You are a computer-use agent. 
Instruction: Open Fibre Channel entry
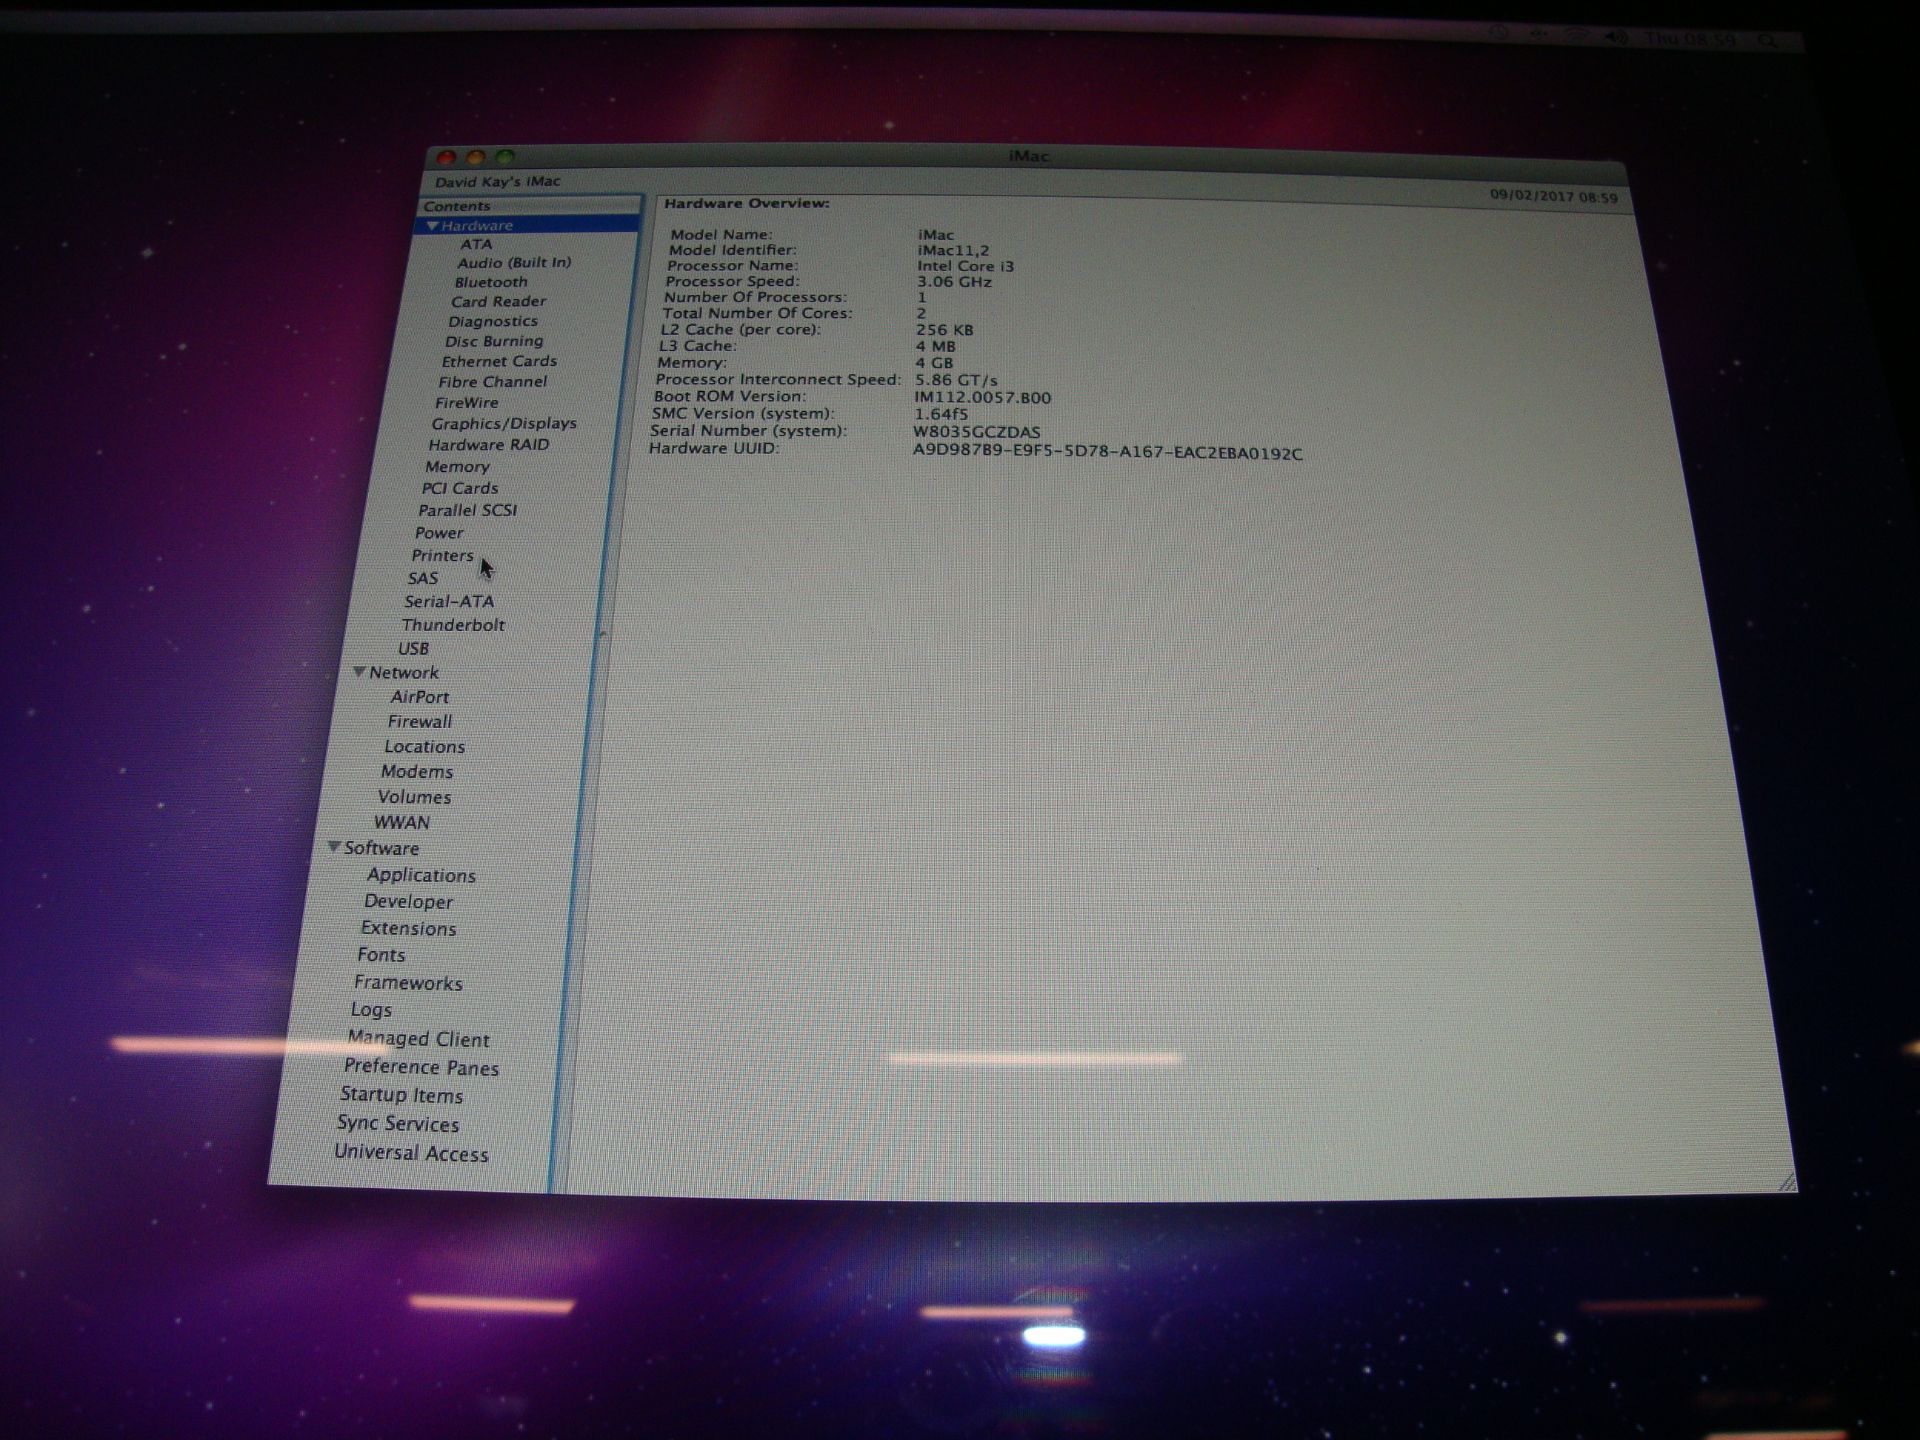tap(492, 382)
